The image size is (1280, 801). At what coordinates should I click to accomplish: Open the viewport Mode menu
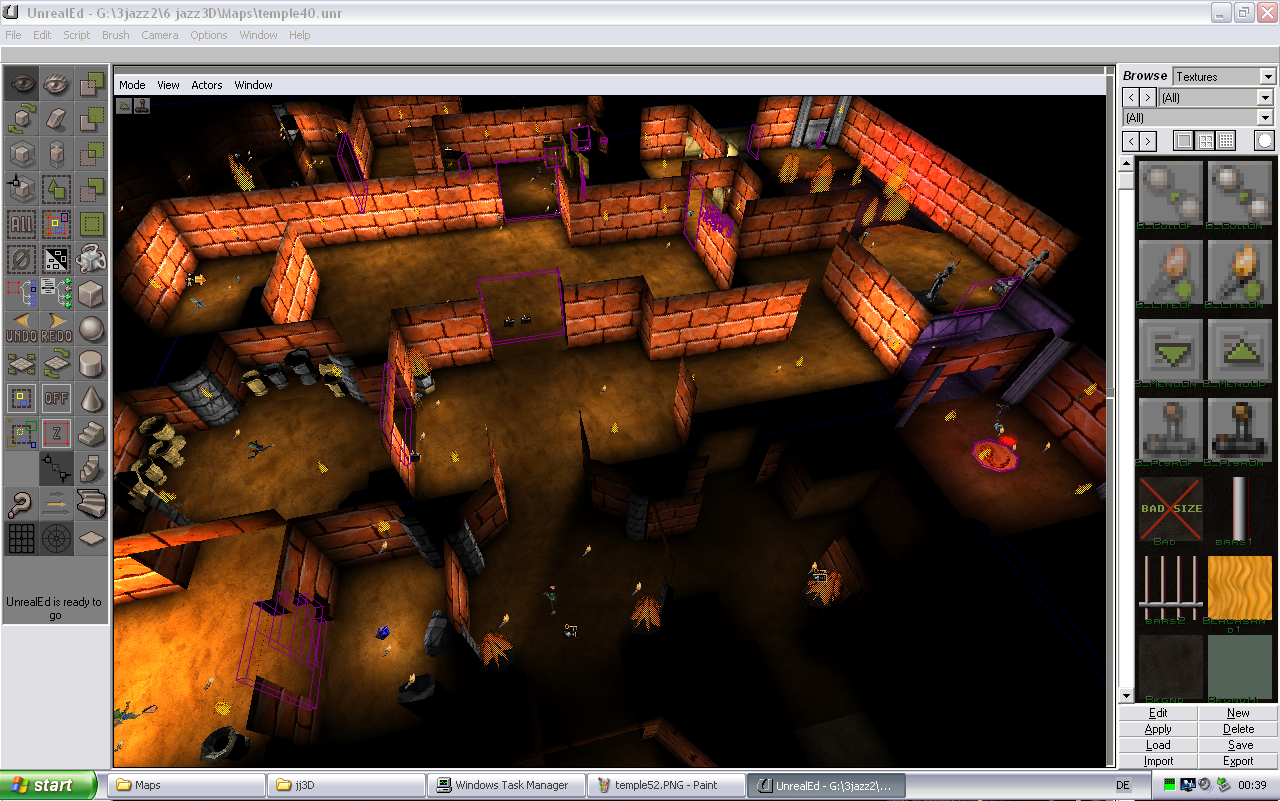[132, 85]
